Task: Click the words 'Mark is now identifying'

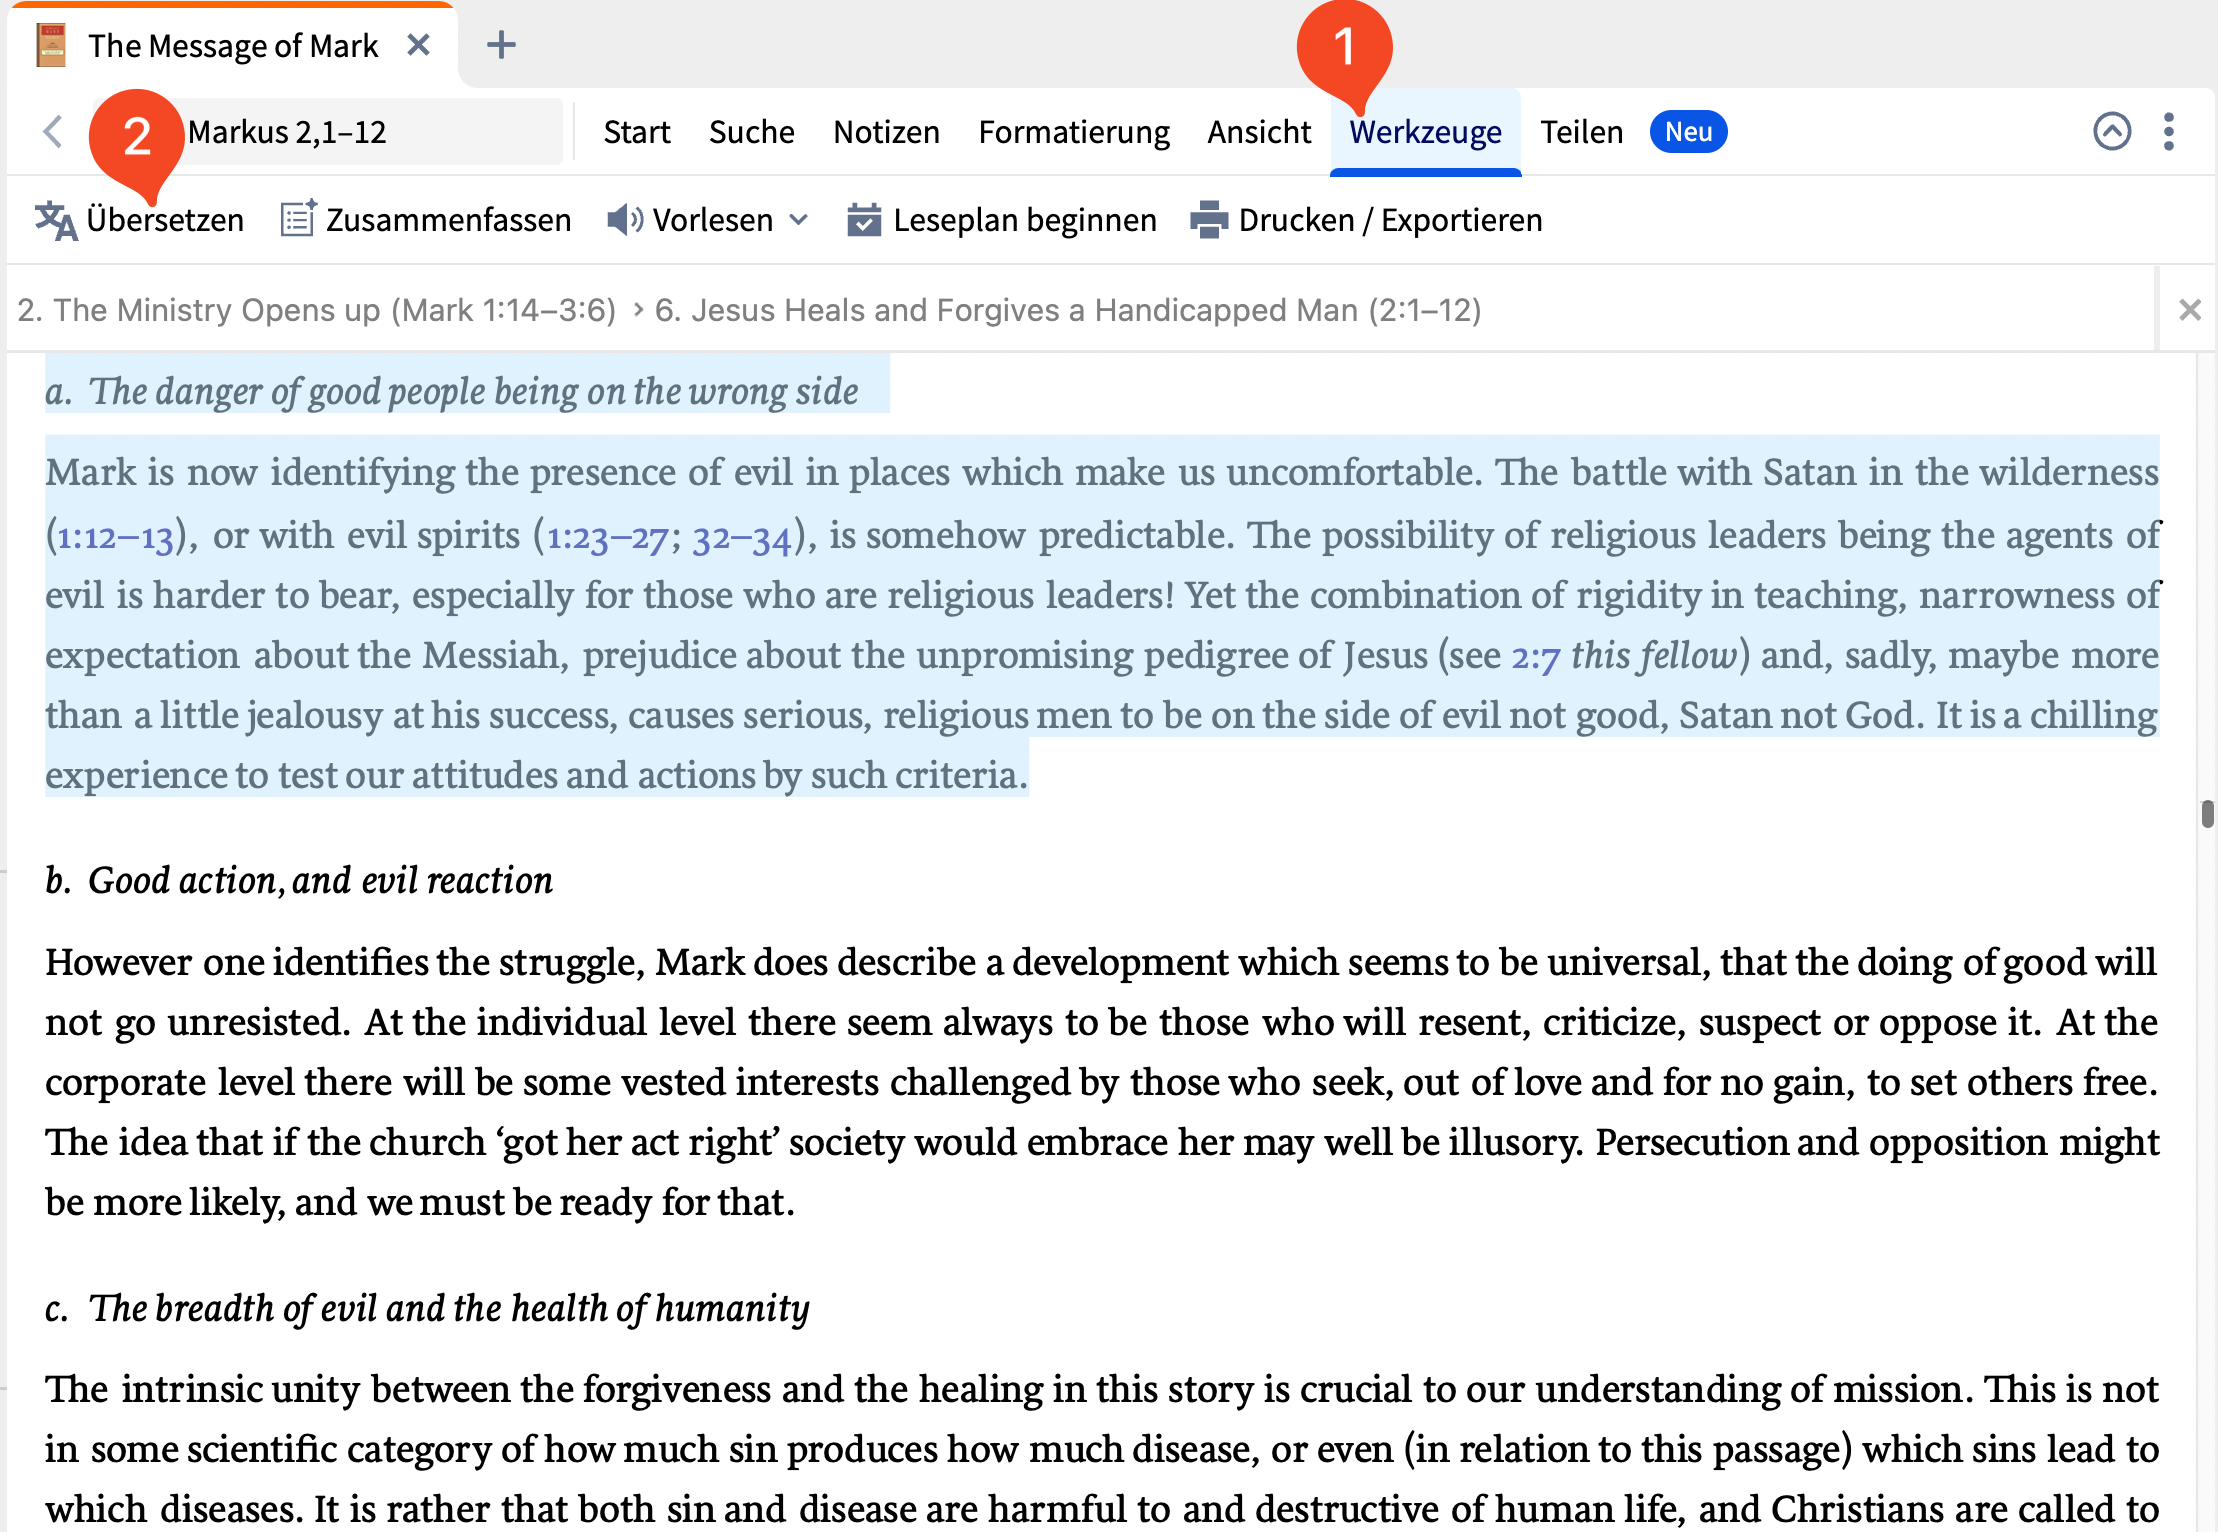Action: (250, 472)
